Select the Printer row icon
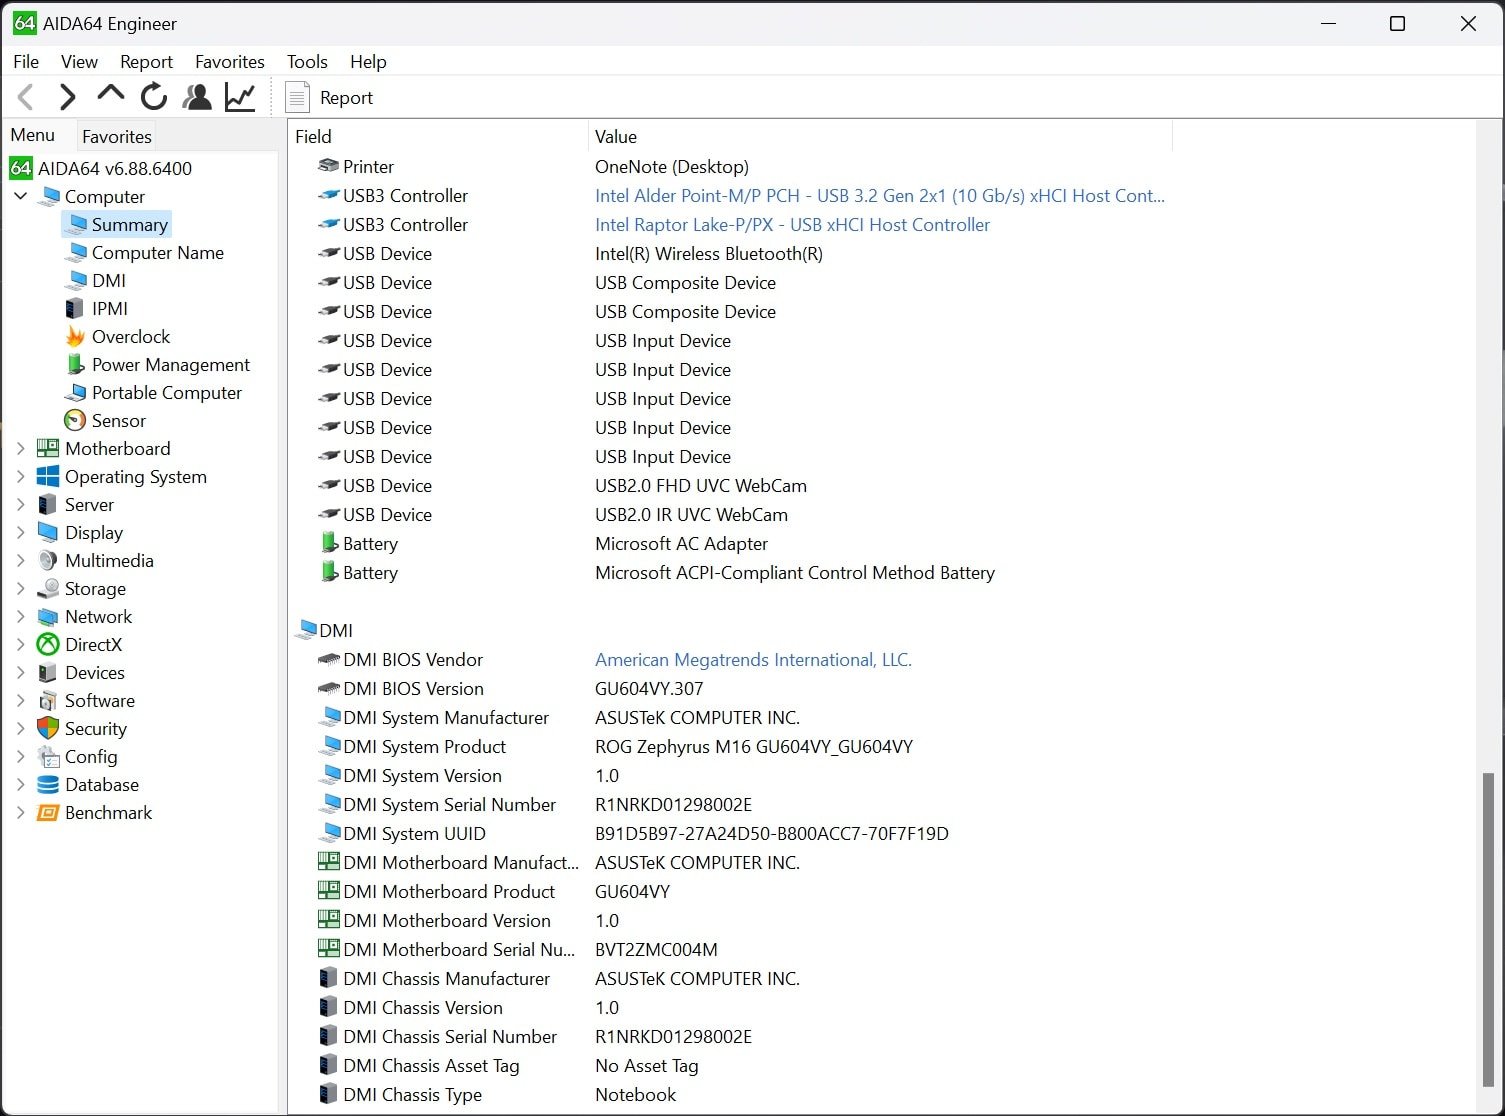The image size is (1505, 1116). [x=328, y=166]
